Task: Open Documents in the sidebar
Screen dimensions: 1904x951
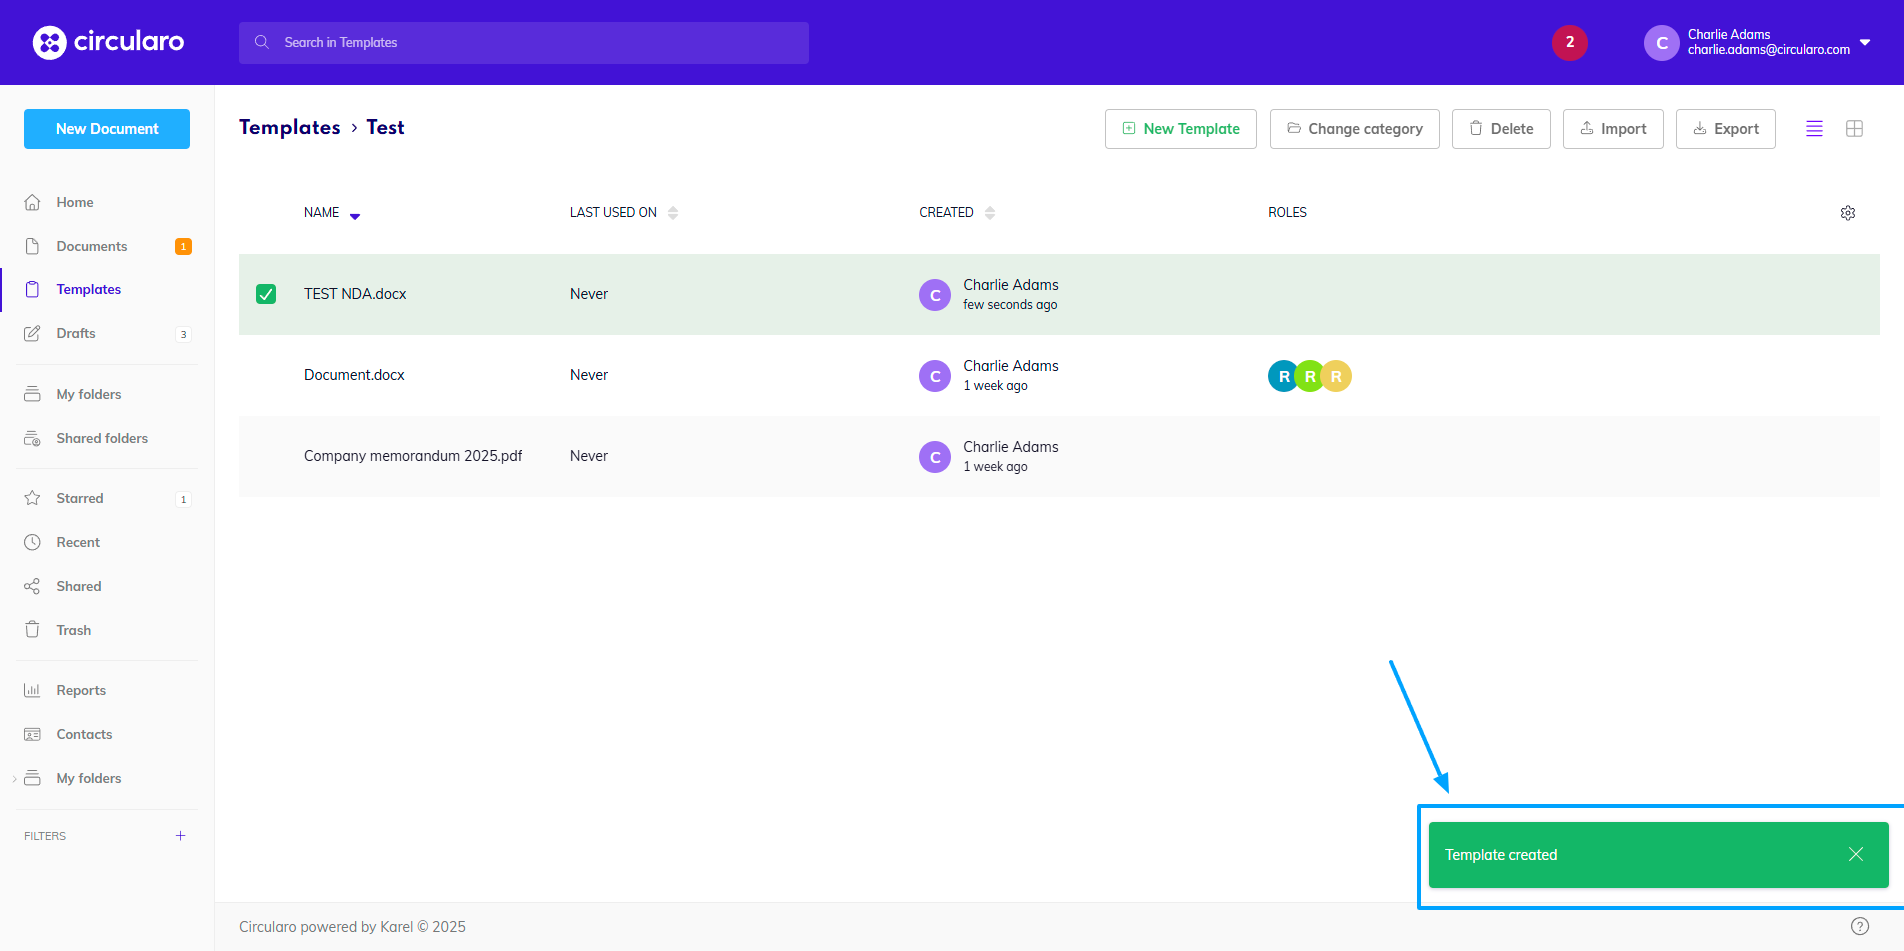Action: click(91, 246)
